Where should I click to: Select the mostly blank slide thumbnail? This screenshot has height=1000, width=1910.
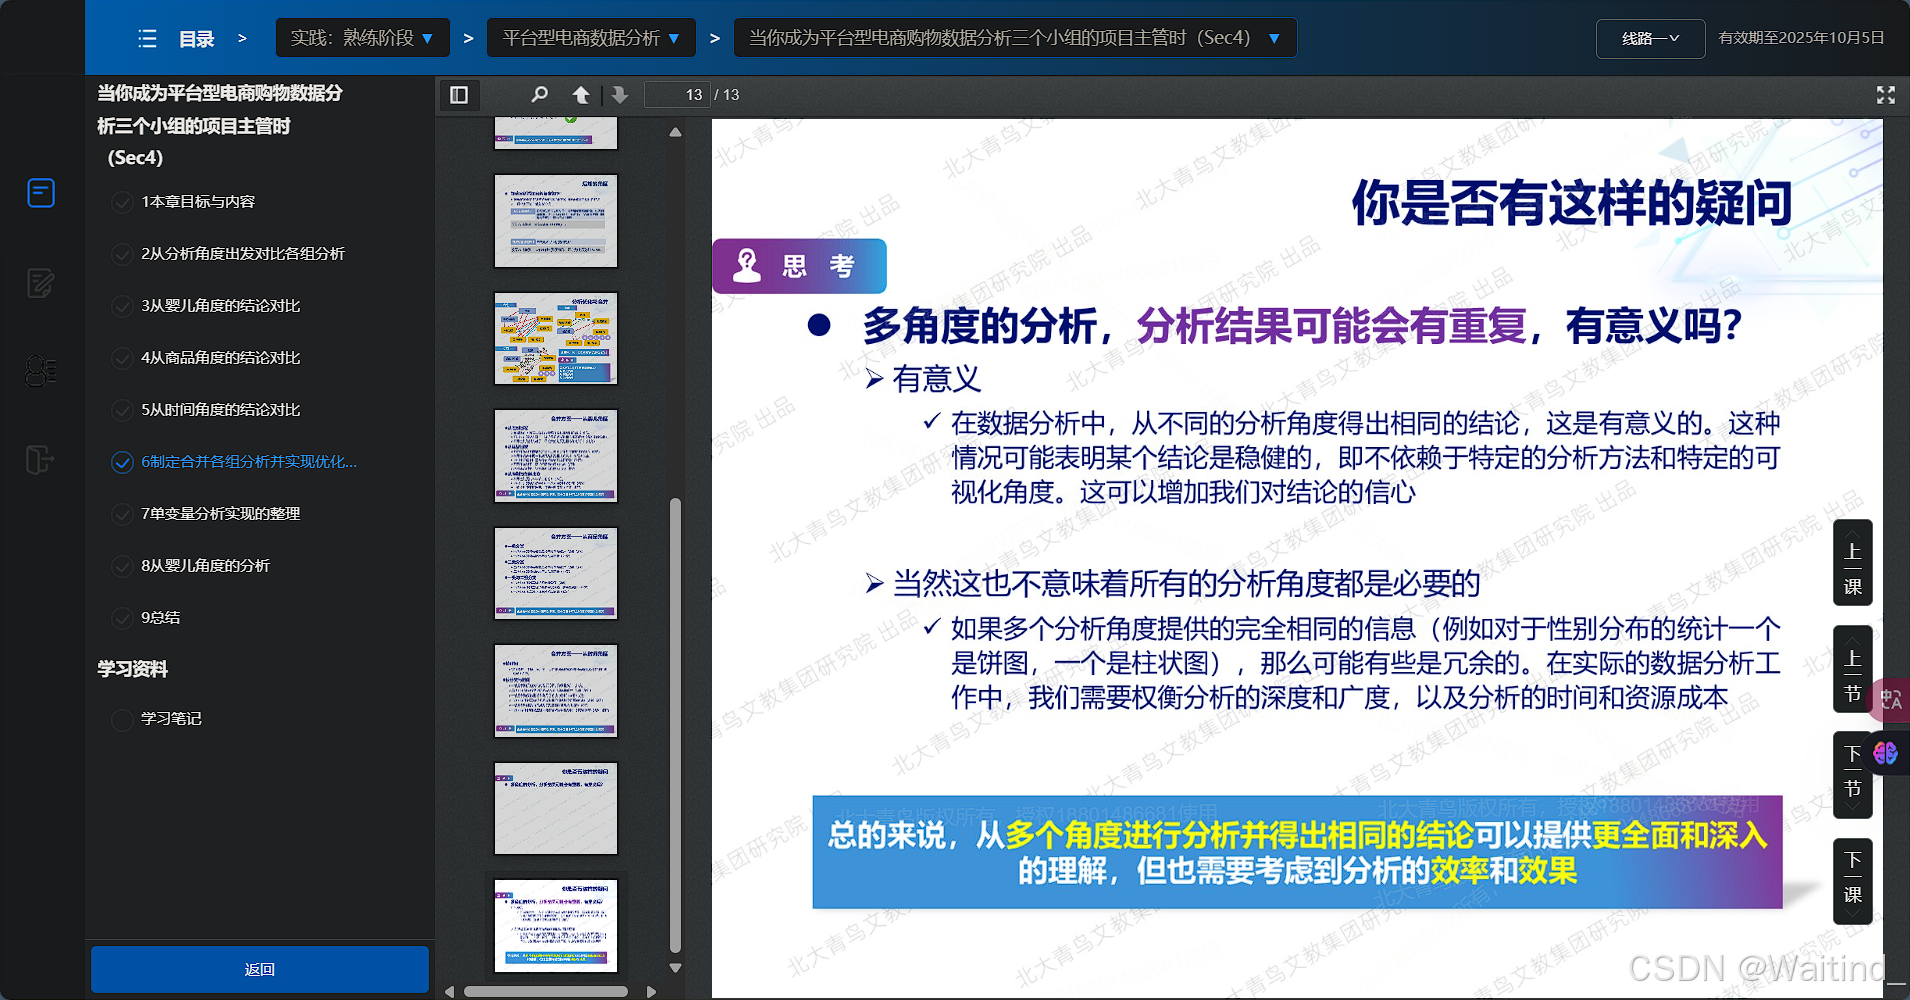[x=556, y=808]
